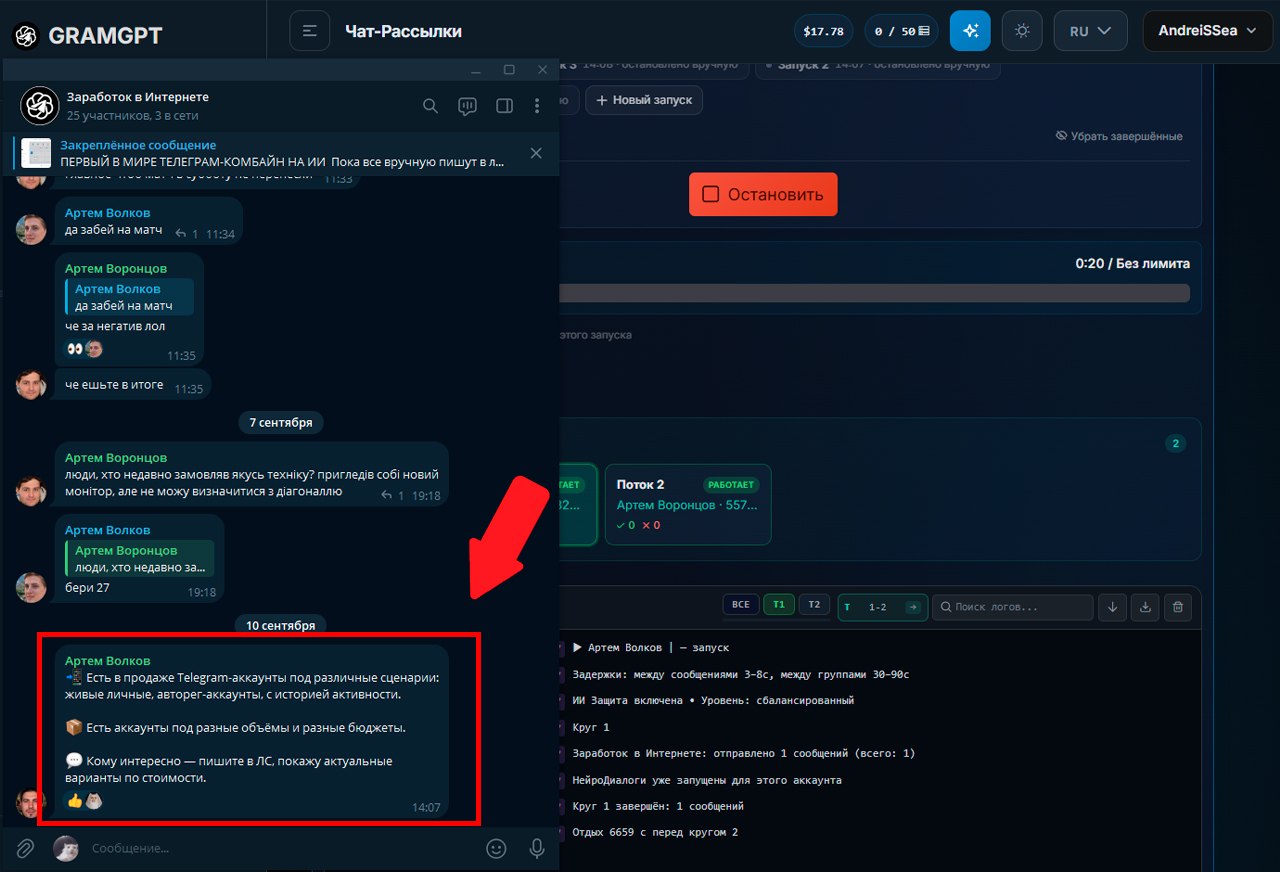
Task: Click the thread count badge showing 2
Action: pyautogui.click(x=1176, y=444)
